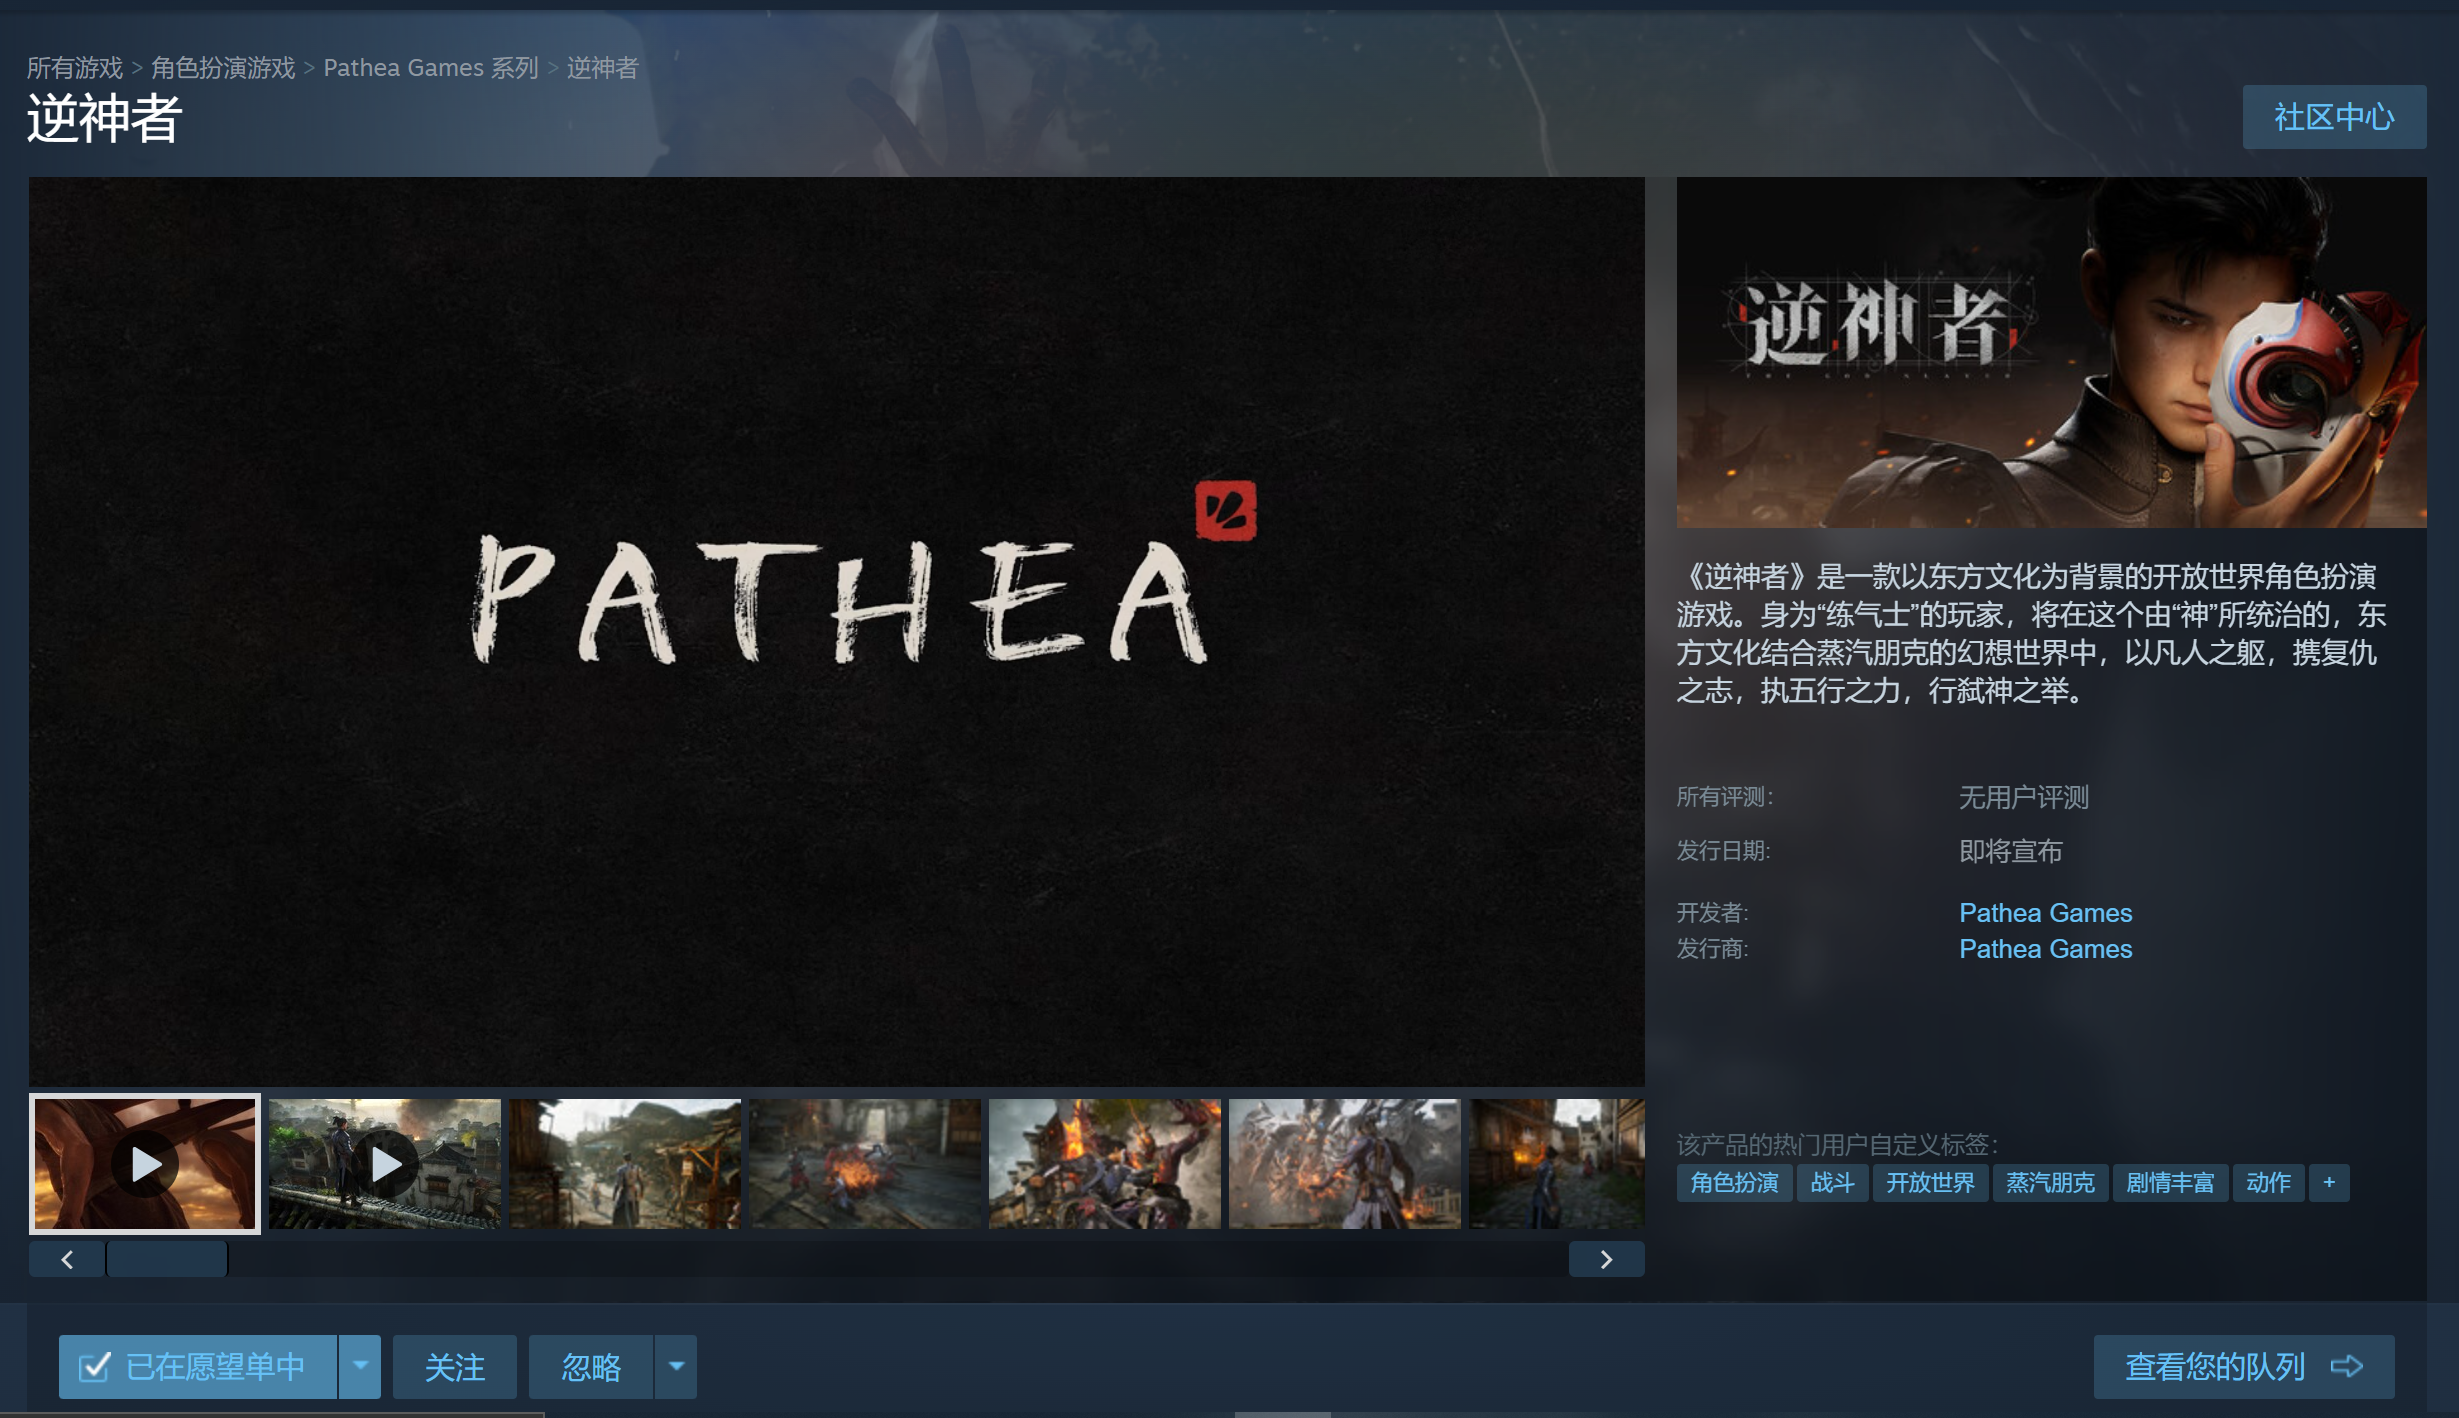The height and width of the screenshot is (1418, 2459).
Task: Open the game header capsule image
Action: pyautogui.click(x=2050, y=352)
